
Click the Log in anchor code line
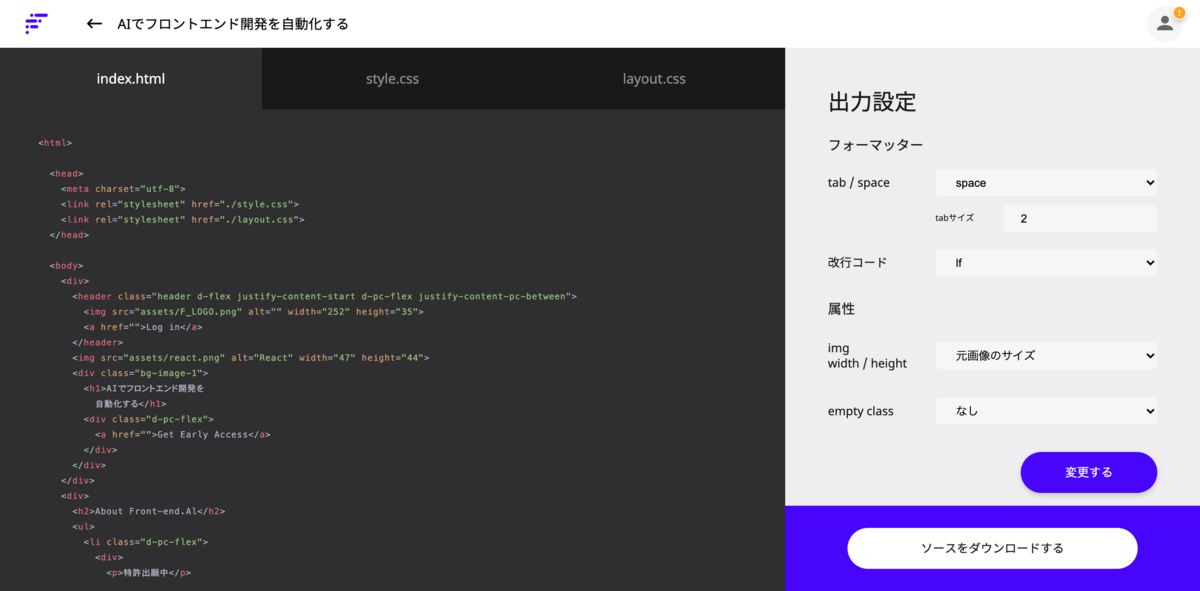pos(143,327)
